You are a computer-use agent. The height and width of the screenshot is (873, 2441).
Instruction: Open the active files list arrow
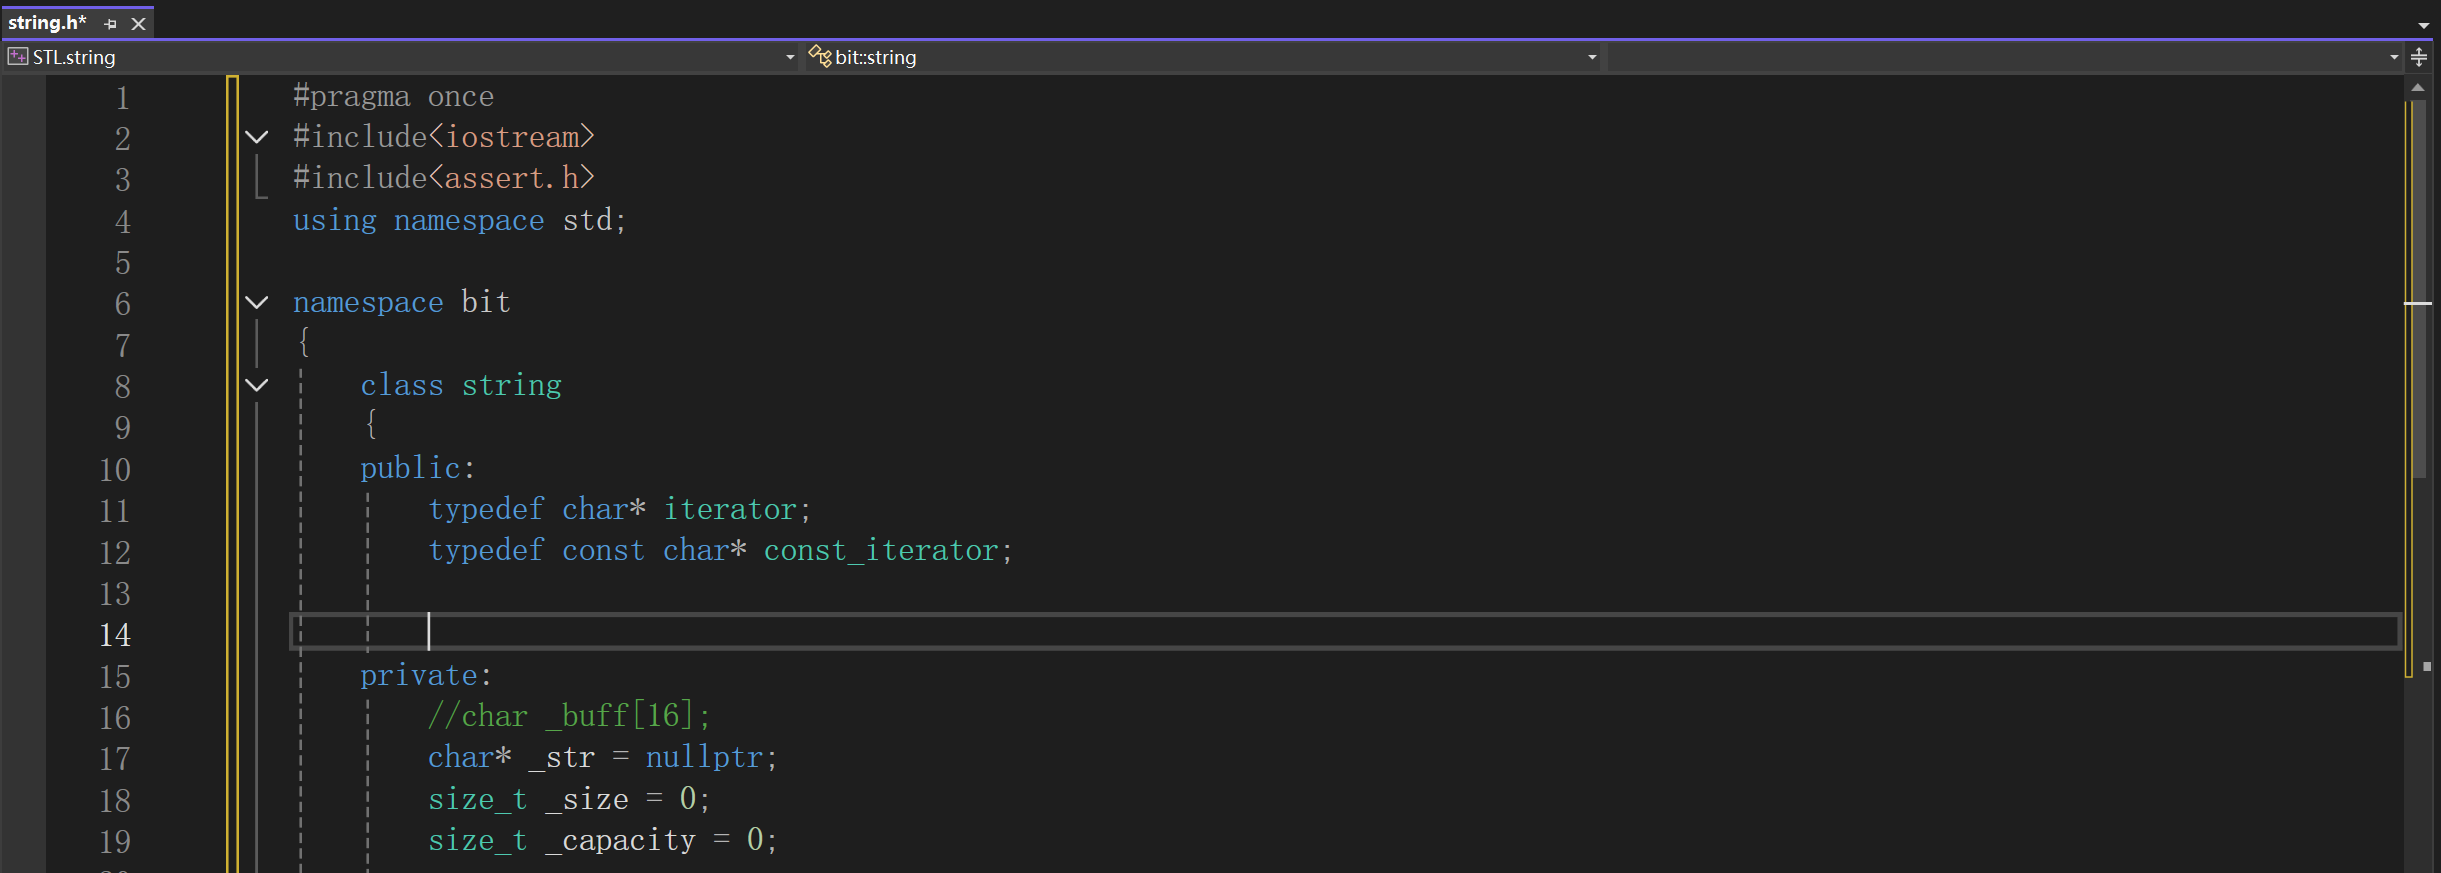(x=2423, y=25)
